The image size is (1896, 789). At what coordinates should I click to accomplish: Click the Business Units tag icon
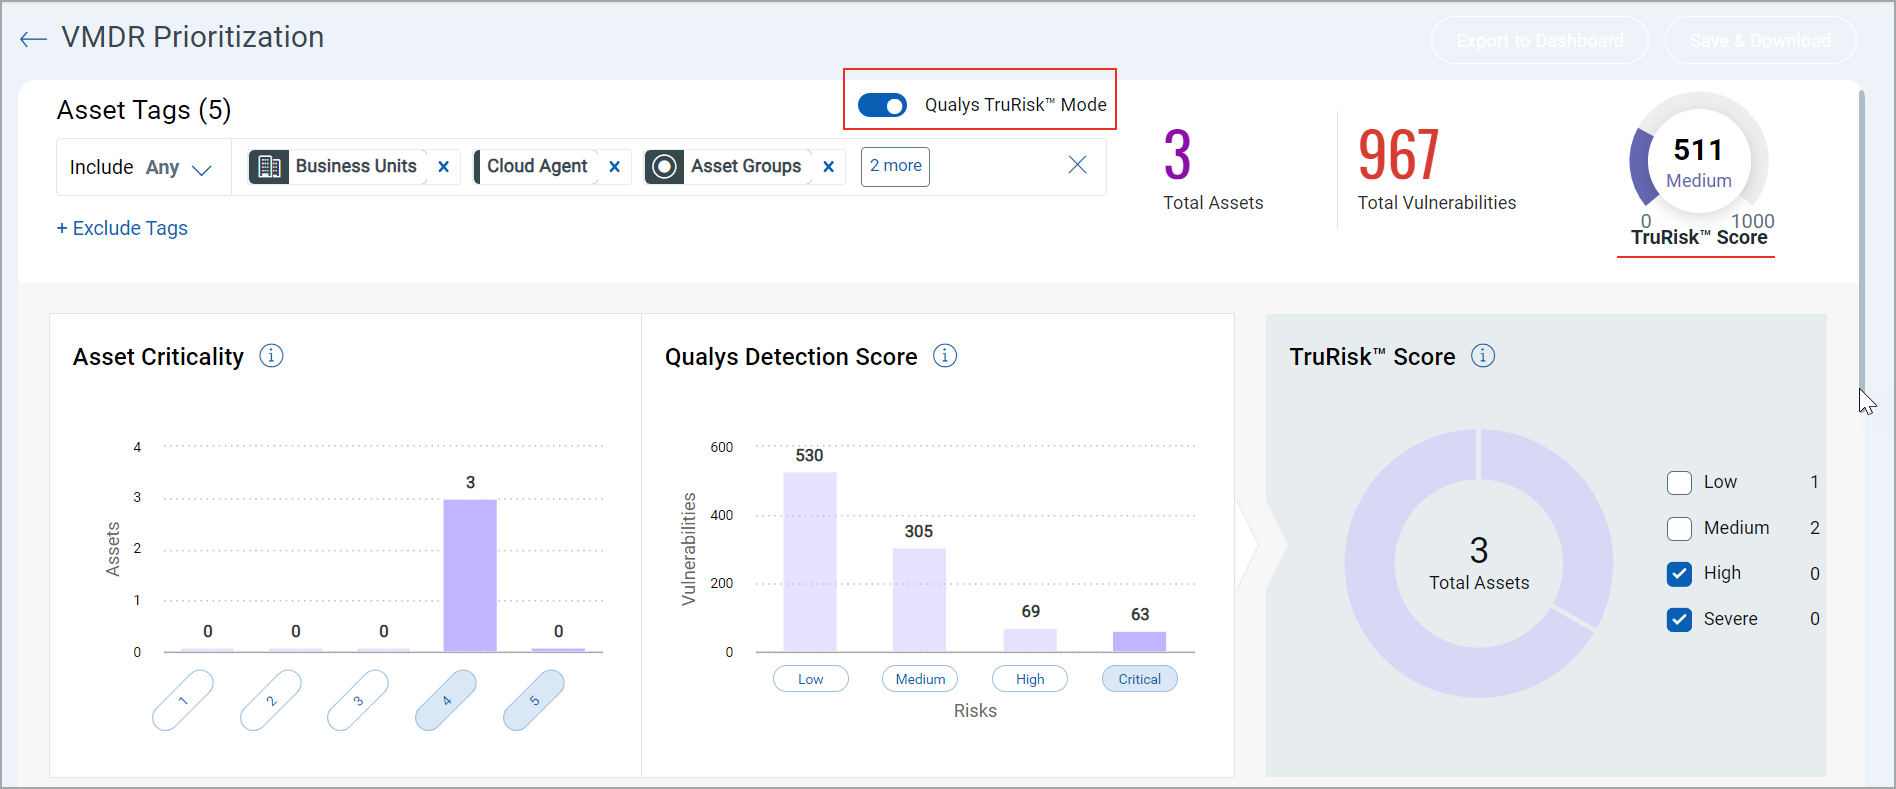pos(269,166)
